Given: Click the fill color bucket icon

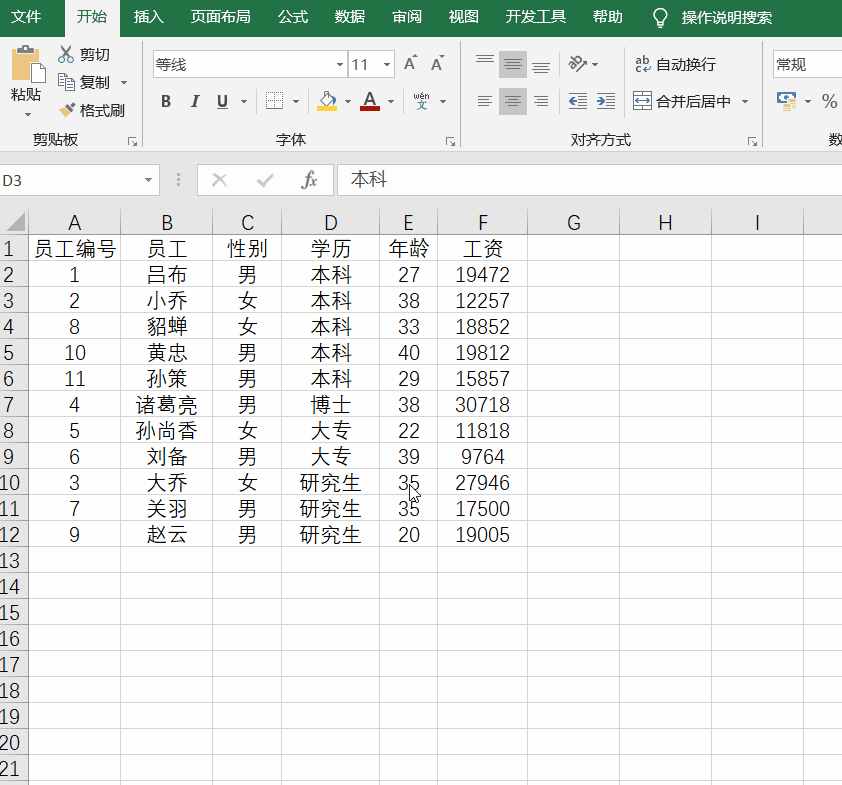Looking at the screenshot, I should click(327, 101).
